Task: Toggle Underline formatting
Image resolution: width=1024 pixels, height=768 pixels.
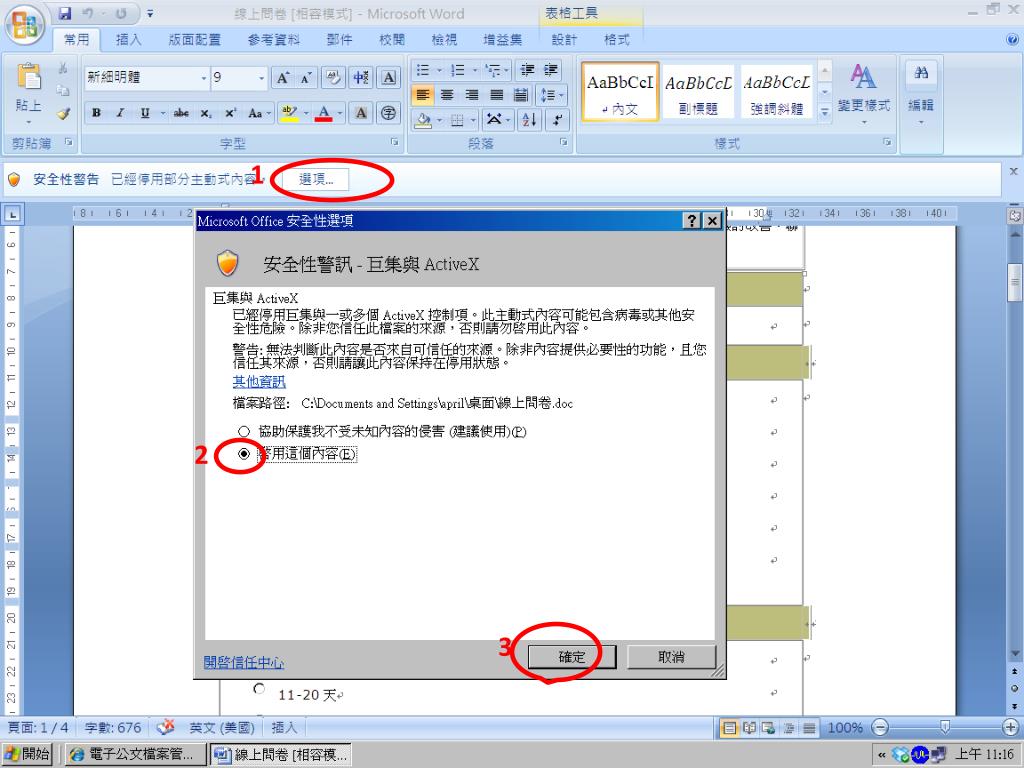Action: [144, 113]
